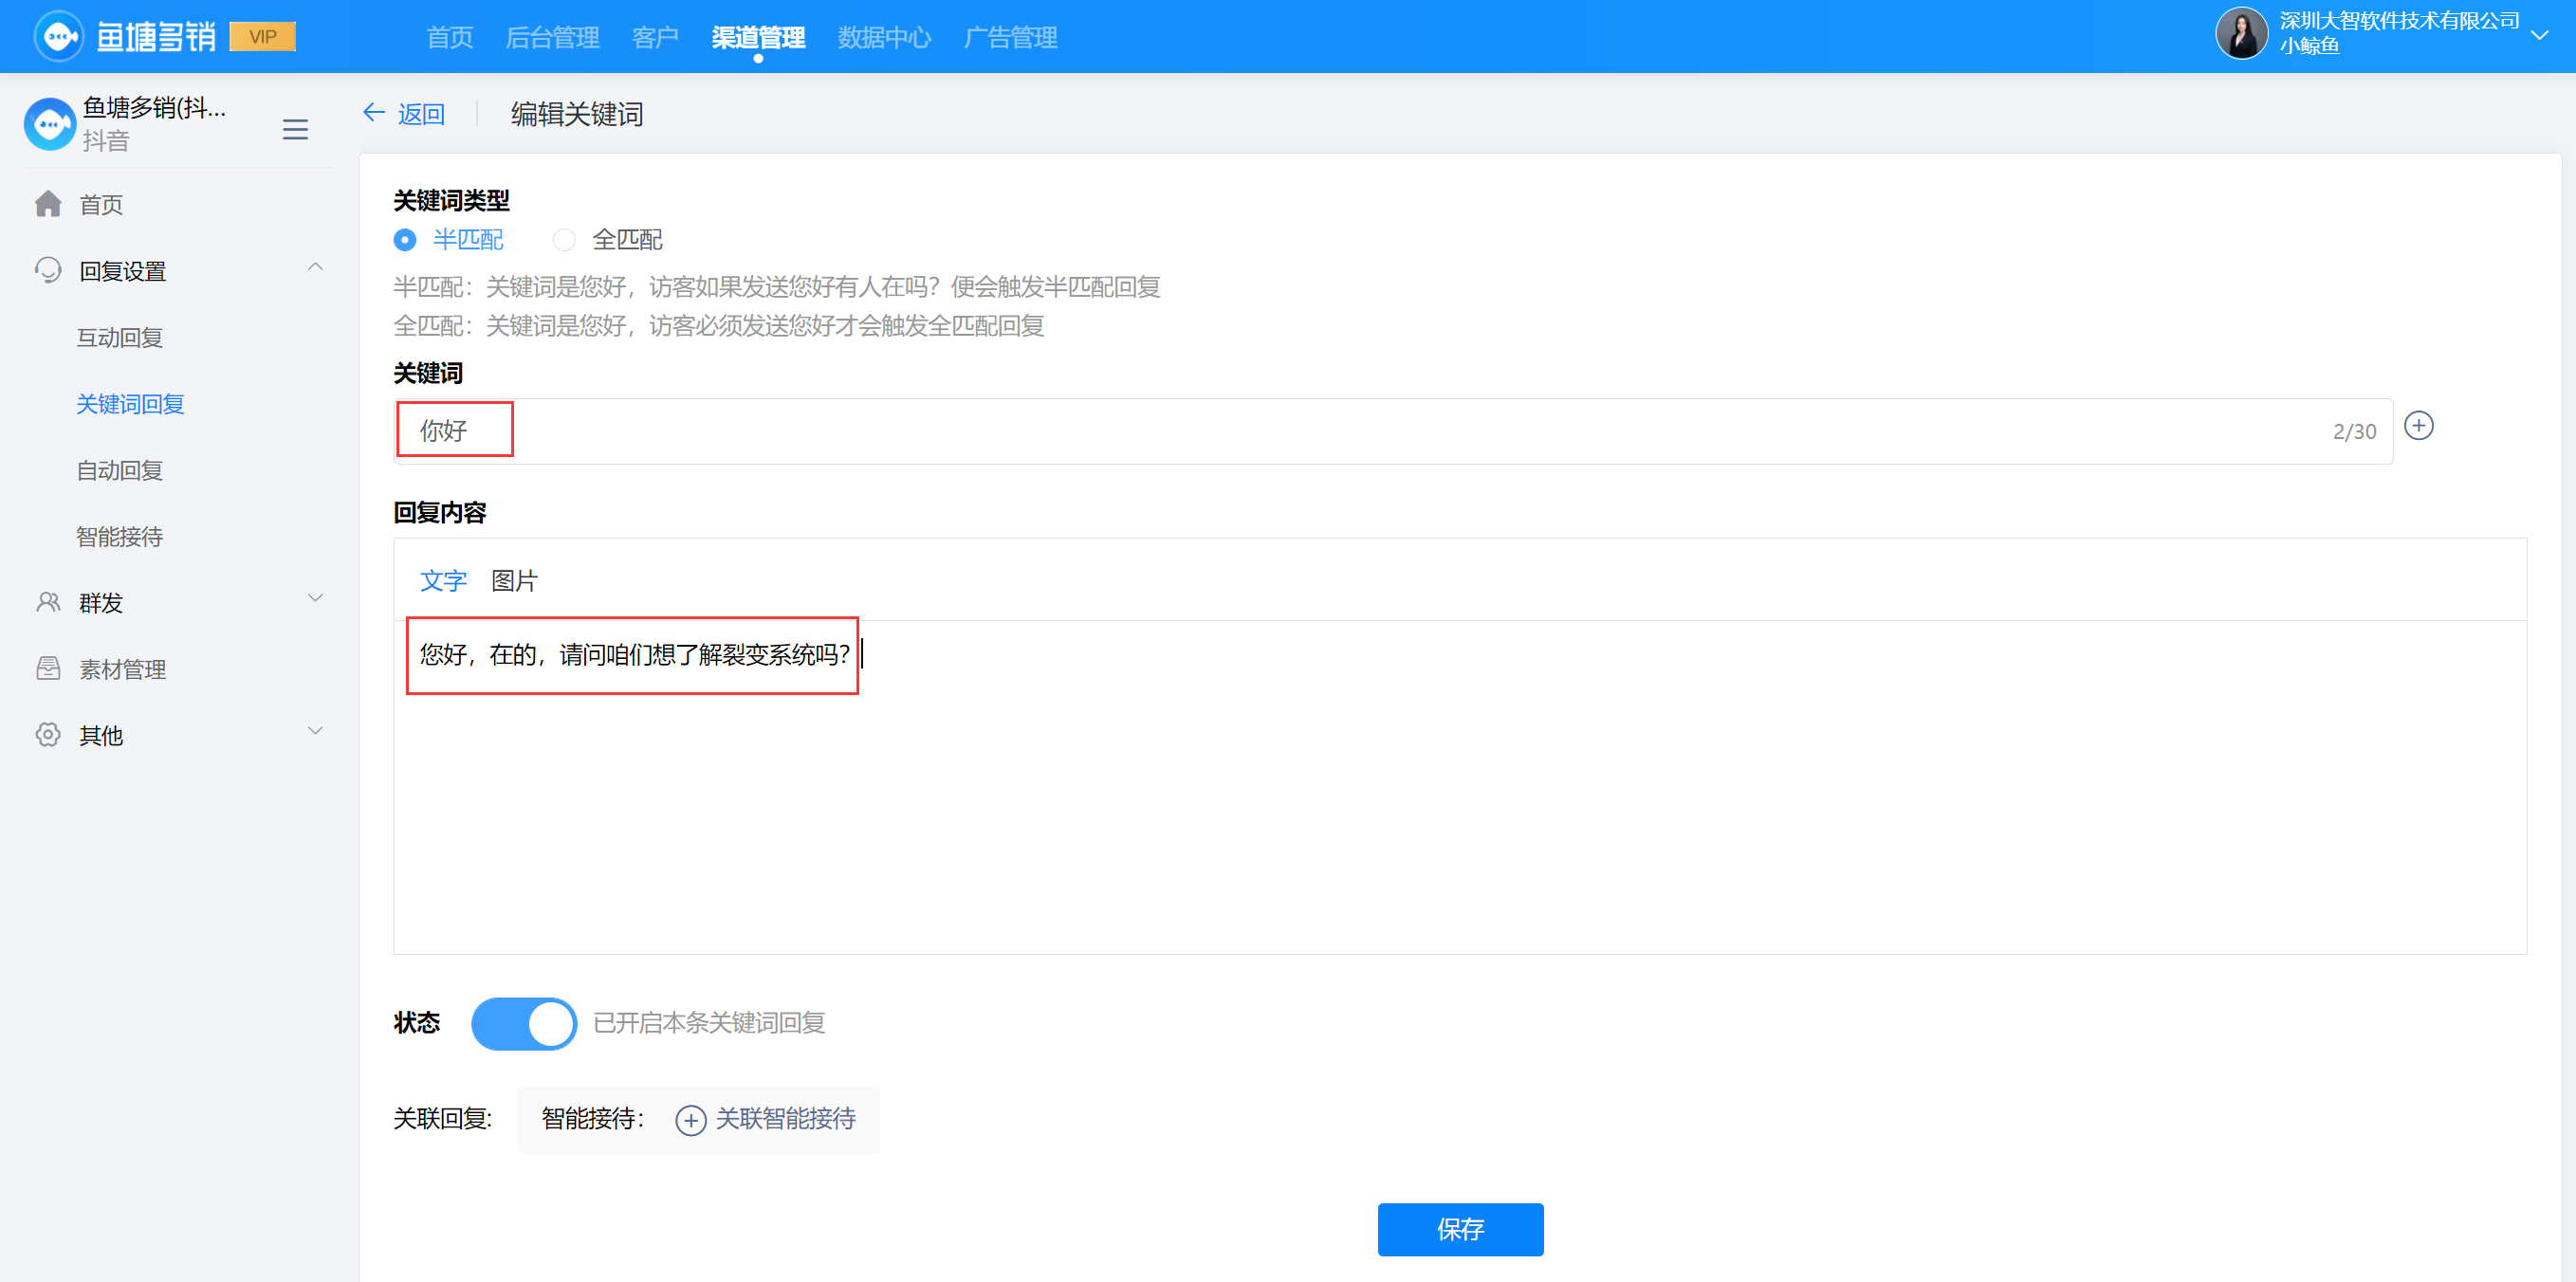The height and width of the screenshot is (1282, 2576).
Task: Select the 半匹配 radio button
Action: (405, 240)
